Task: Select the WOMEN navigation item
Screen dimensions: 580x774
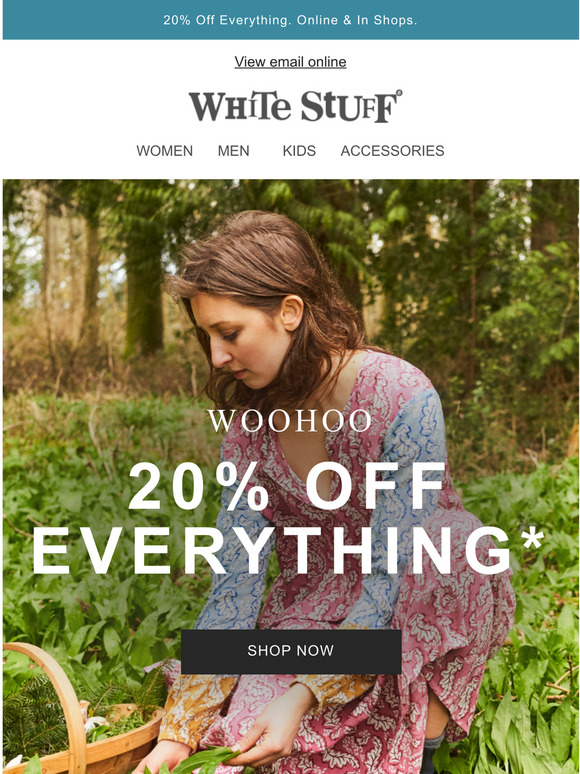Action: click(x=164, y=151)
